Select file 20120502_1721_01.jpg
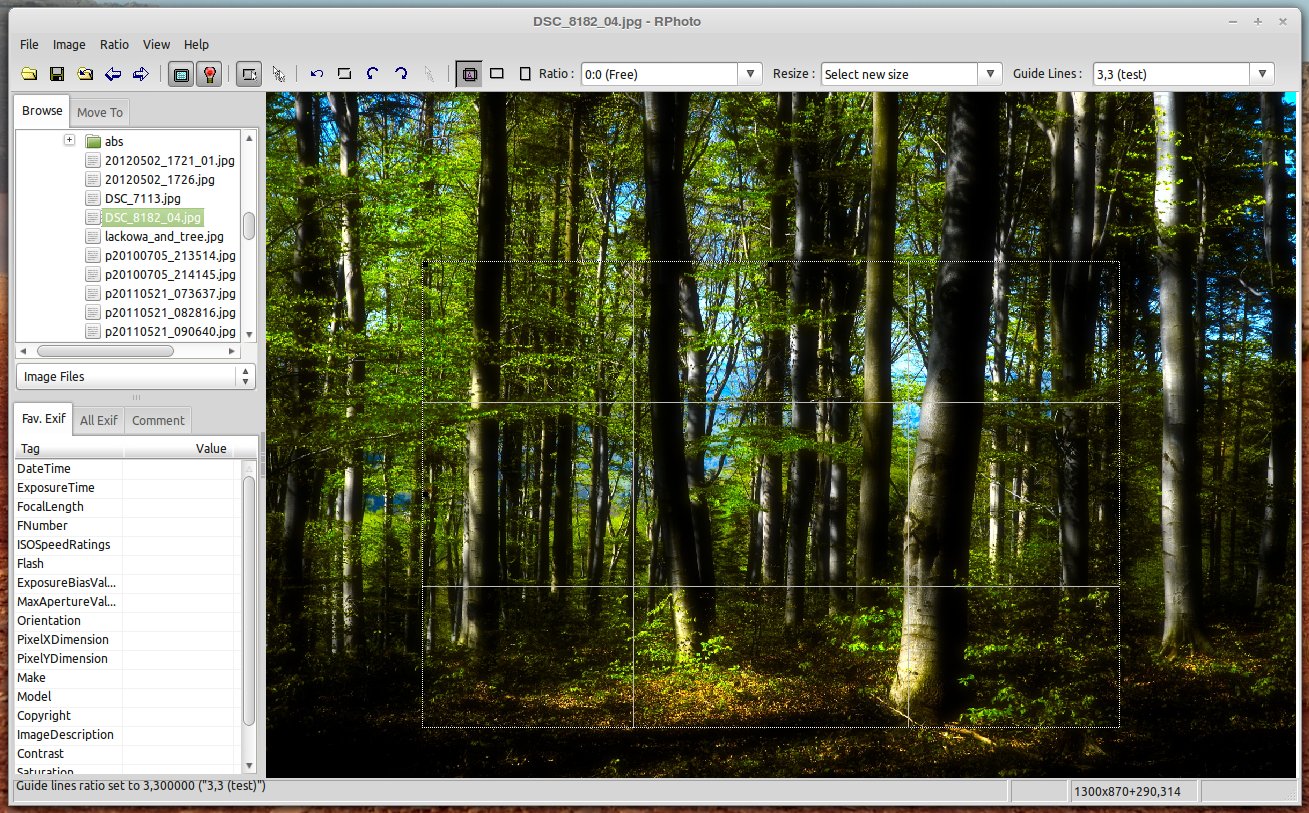This screenshot has height=813, width=1309. point(161,160)
